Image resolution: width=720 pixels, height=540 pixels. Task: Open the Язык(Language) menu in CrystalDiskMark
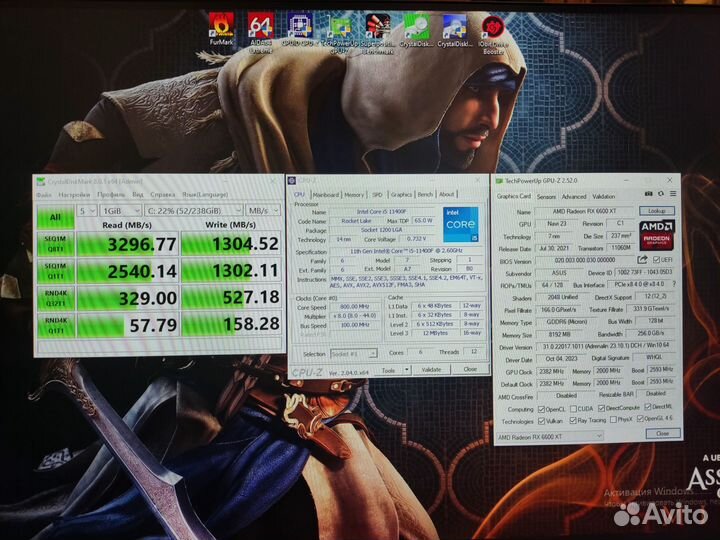pos(205,194)
